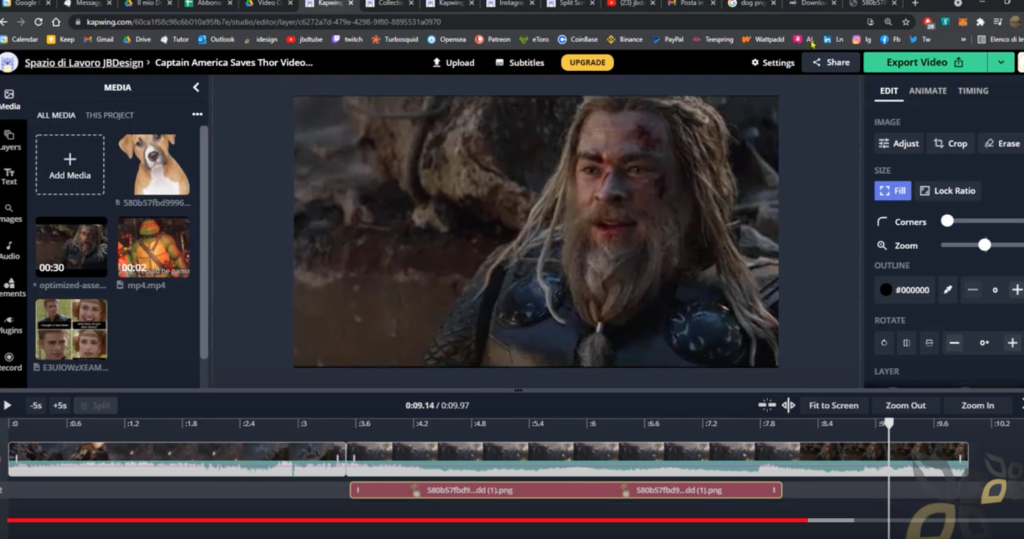Select the Text tool in sidebar
The image size is (1024, 539).
(9, 176)
